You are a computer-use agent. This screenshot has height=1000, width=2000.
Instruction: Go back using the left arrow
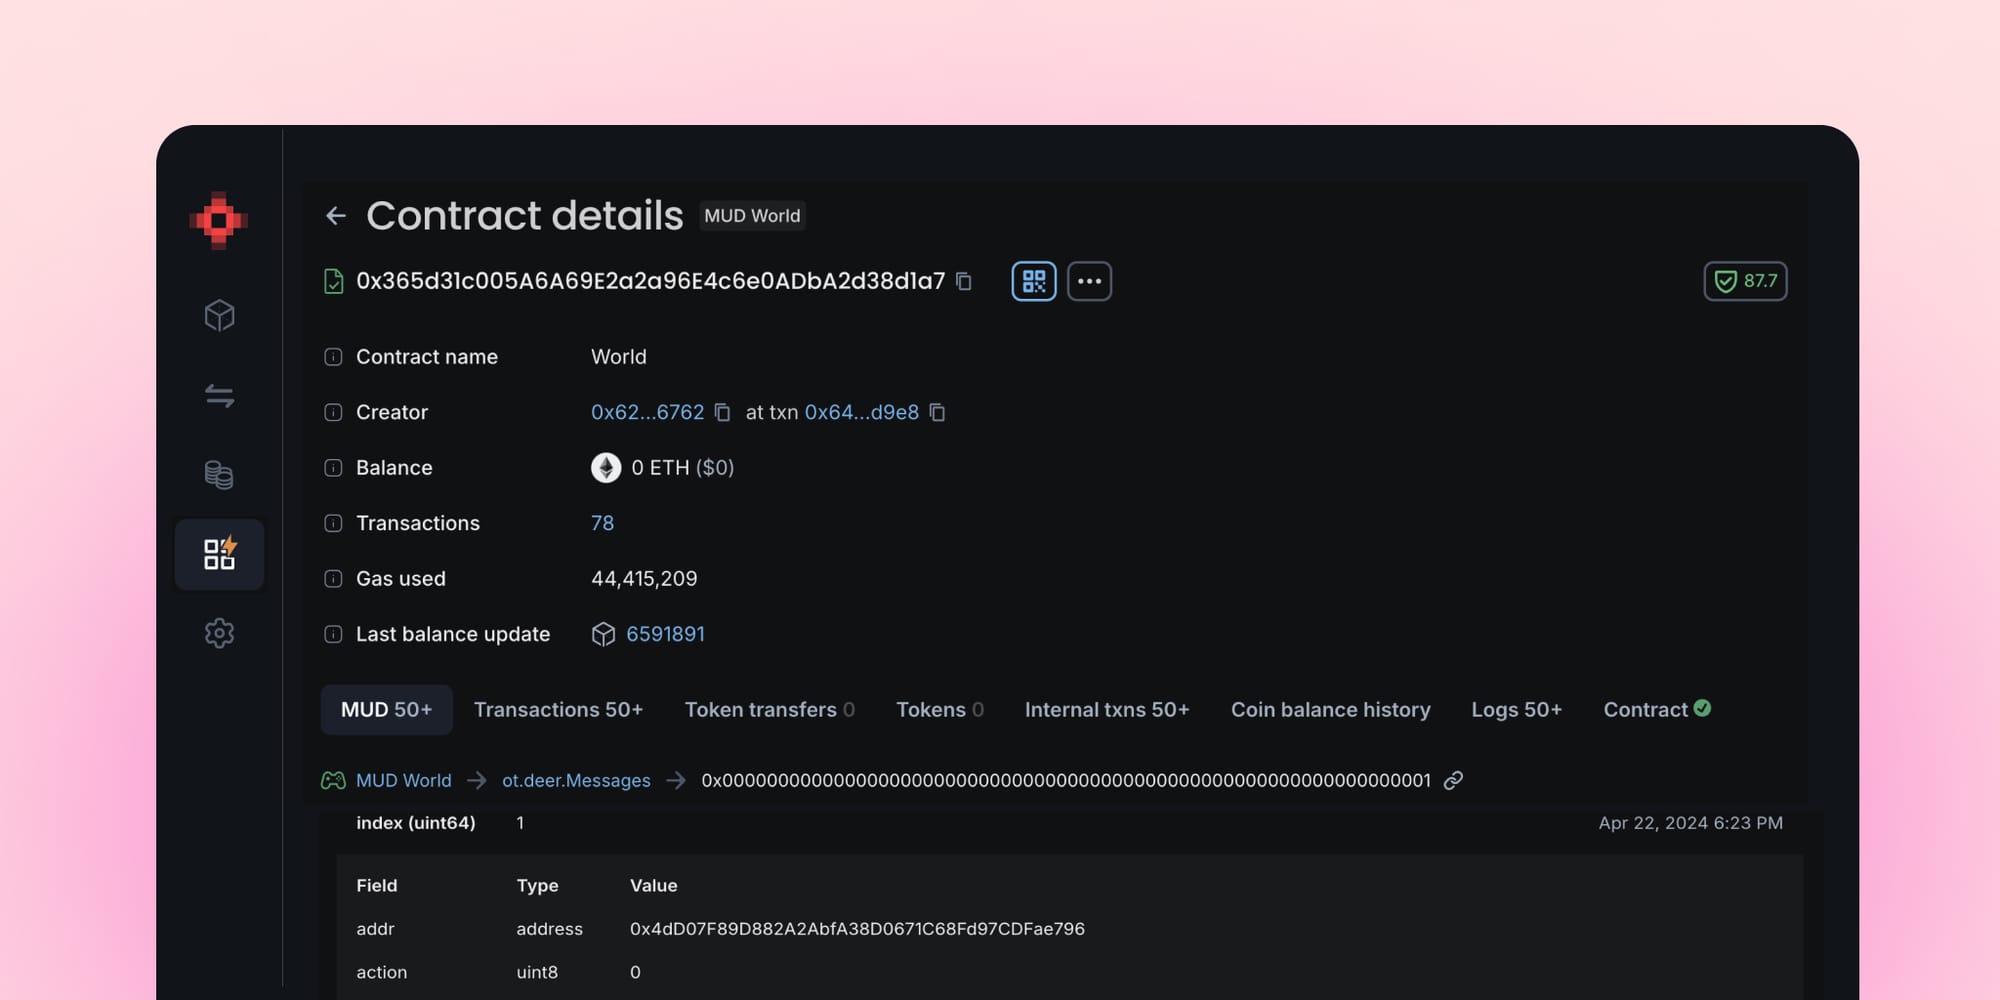(x=336, y=216)
